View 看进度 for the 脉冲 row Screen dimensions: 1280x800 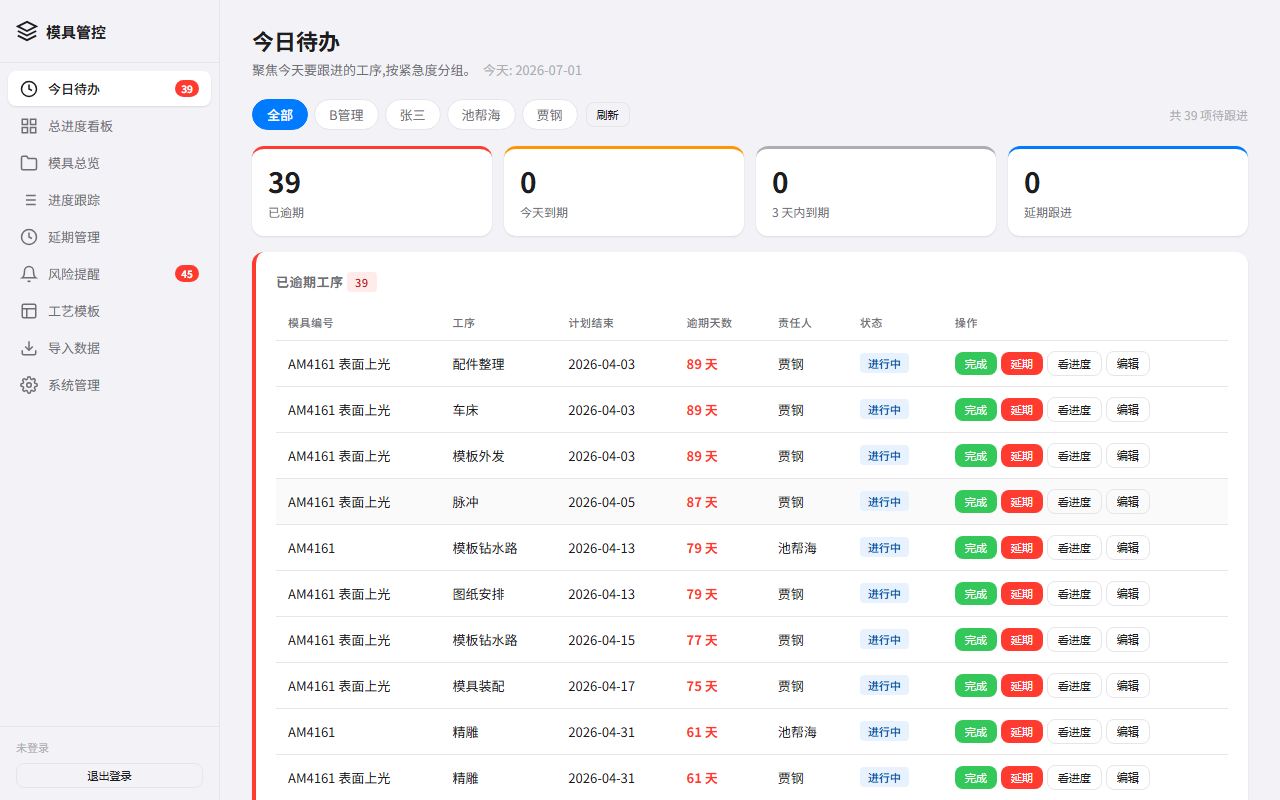pyautogui.click(x=1074, y=502)
